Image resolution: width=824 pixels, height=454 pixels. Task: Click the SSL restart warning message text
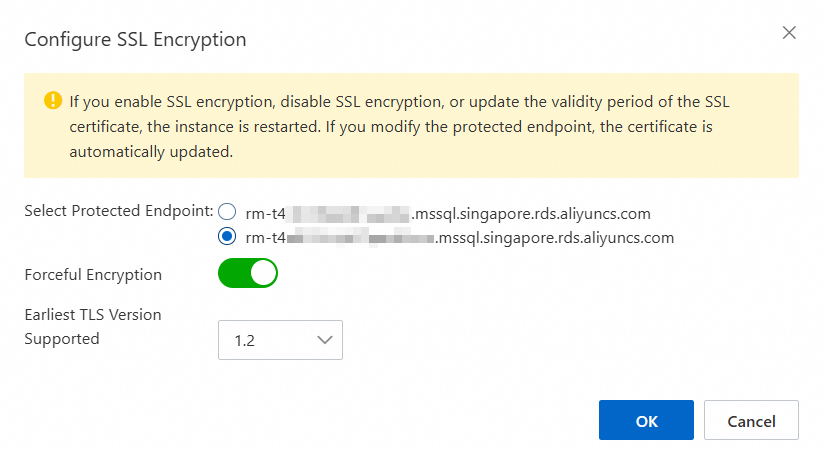coord(399,127)
